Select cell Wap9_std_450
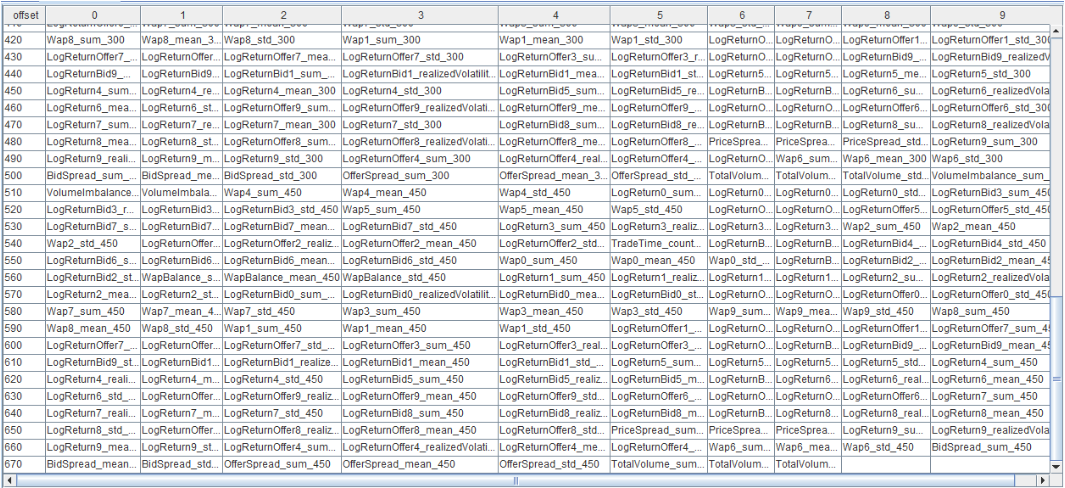This screenshot has width=1065, height=488. (x=886, y=311)
